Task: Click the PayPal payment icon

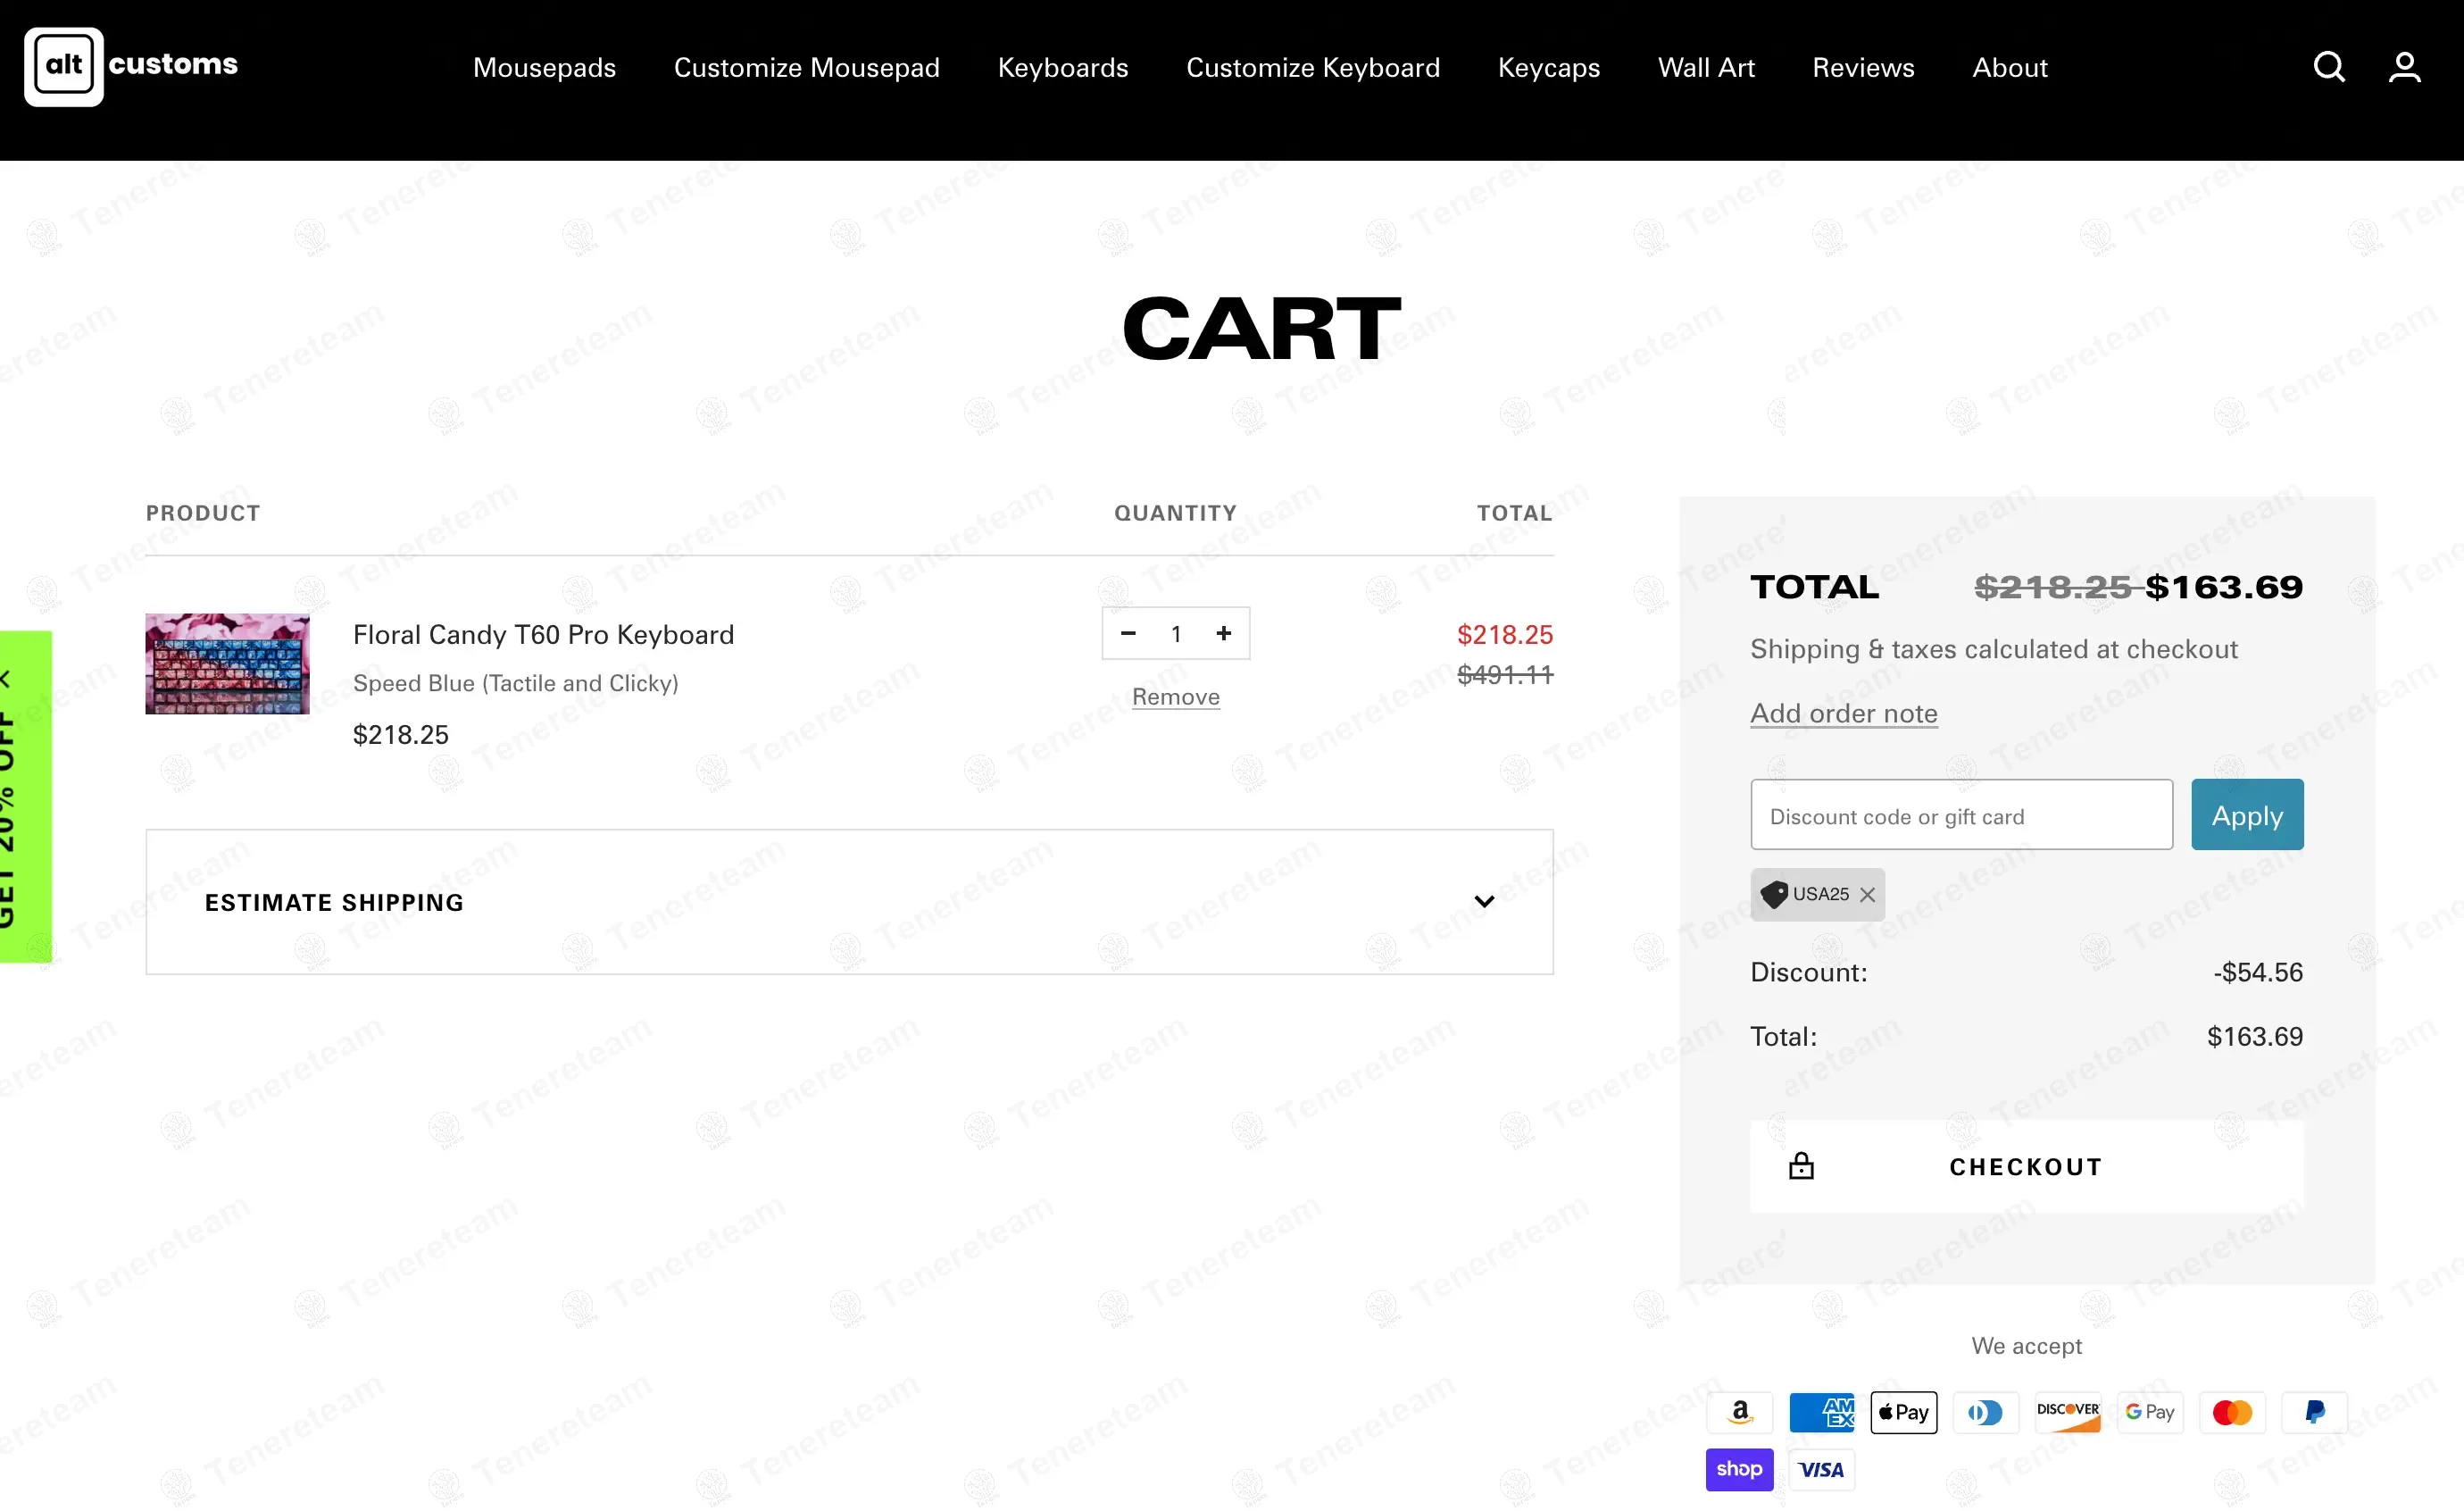Action: pyautogui.click(x=2314, y=1412)
